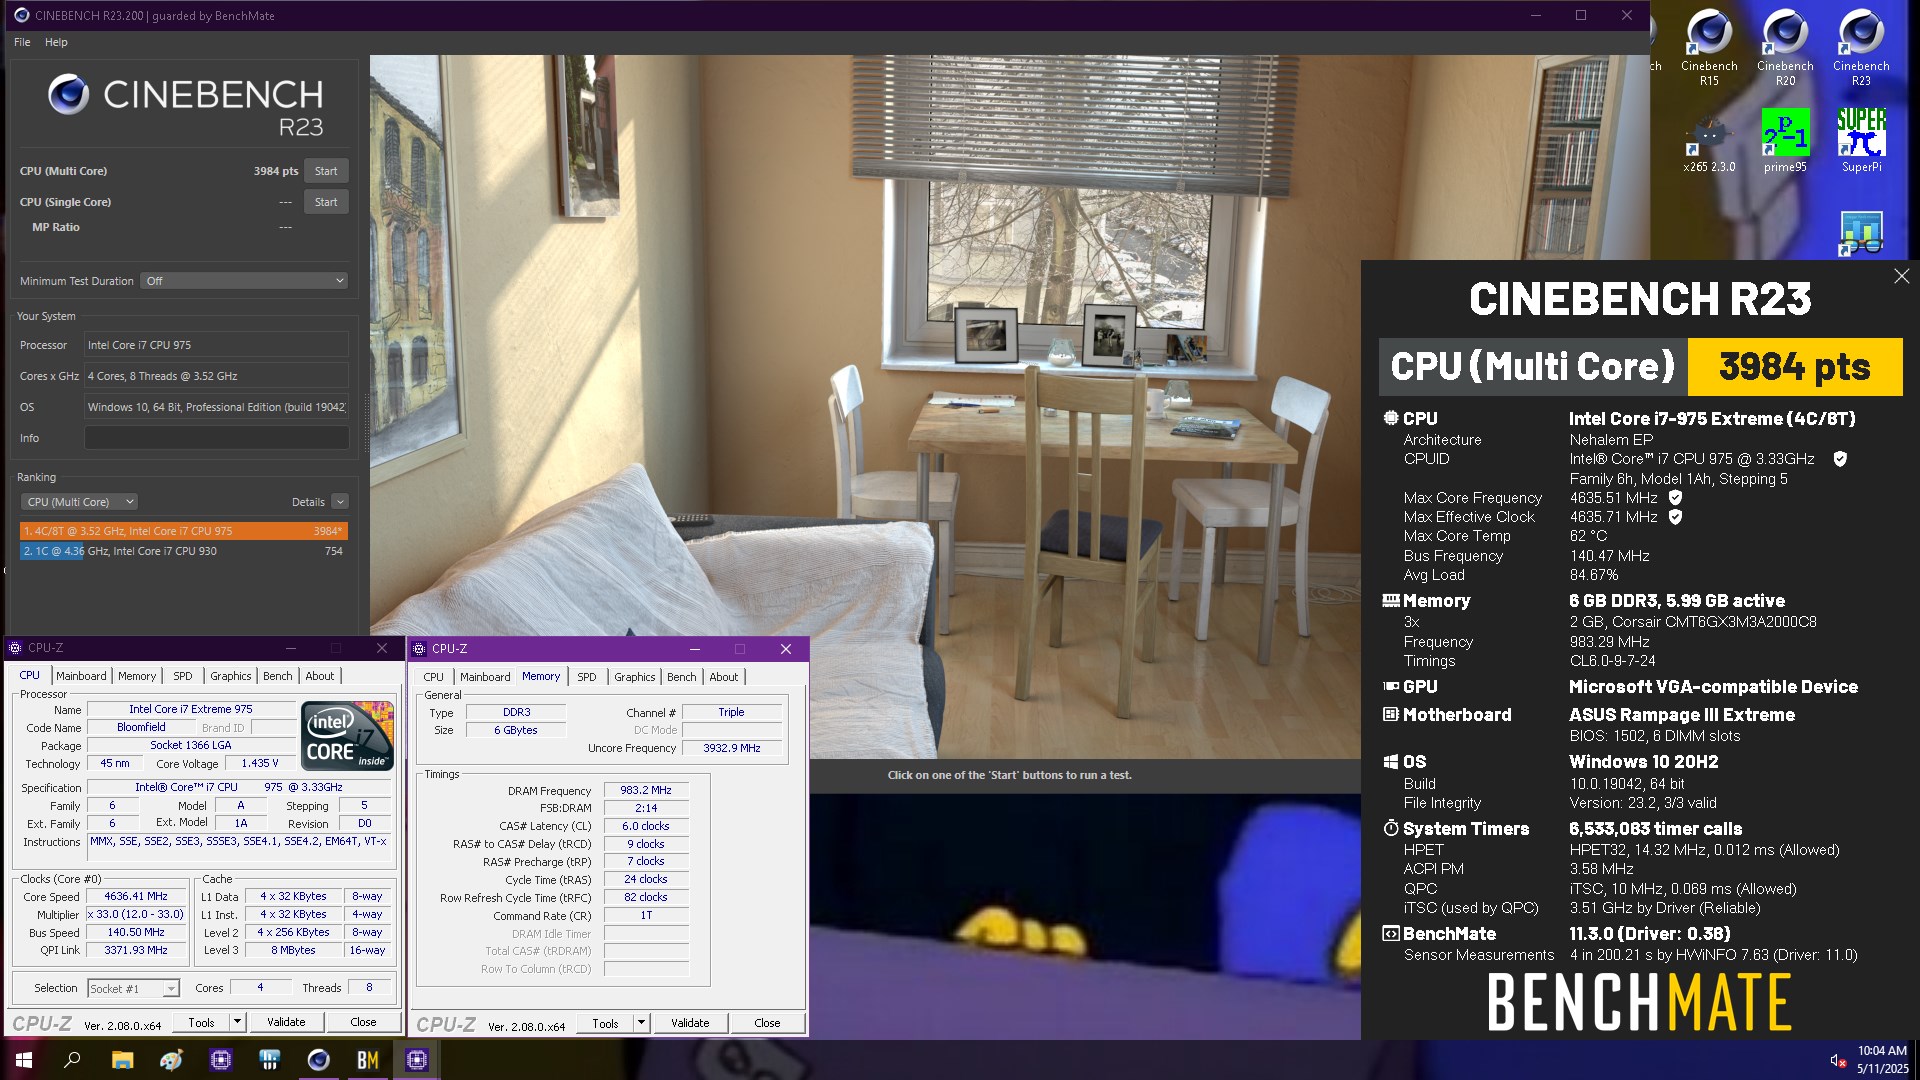Click the Cinebench taskbar icon
Image resolution: width=1920 pixels, height=1080 pixels.
(319, 1060)
